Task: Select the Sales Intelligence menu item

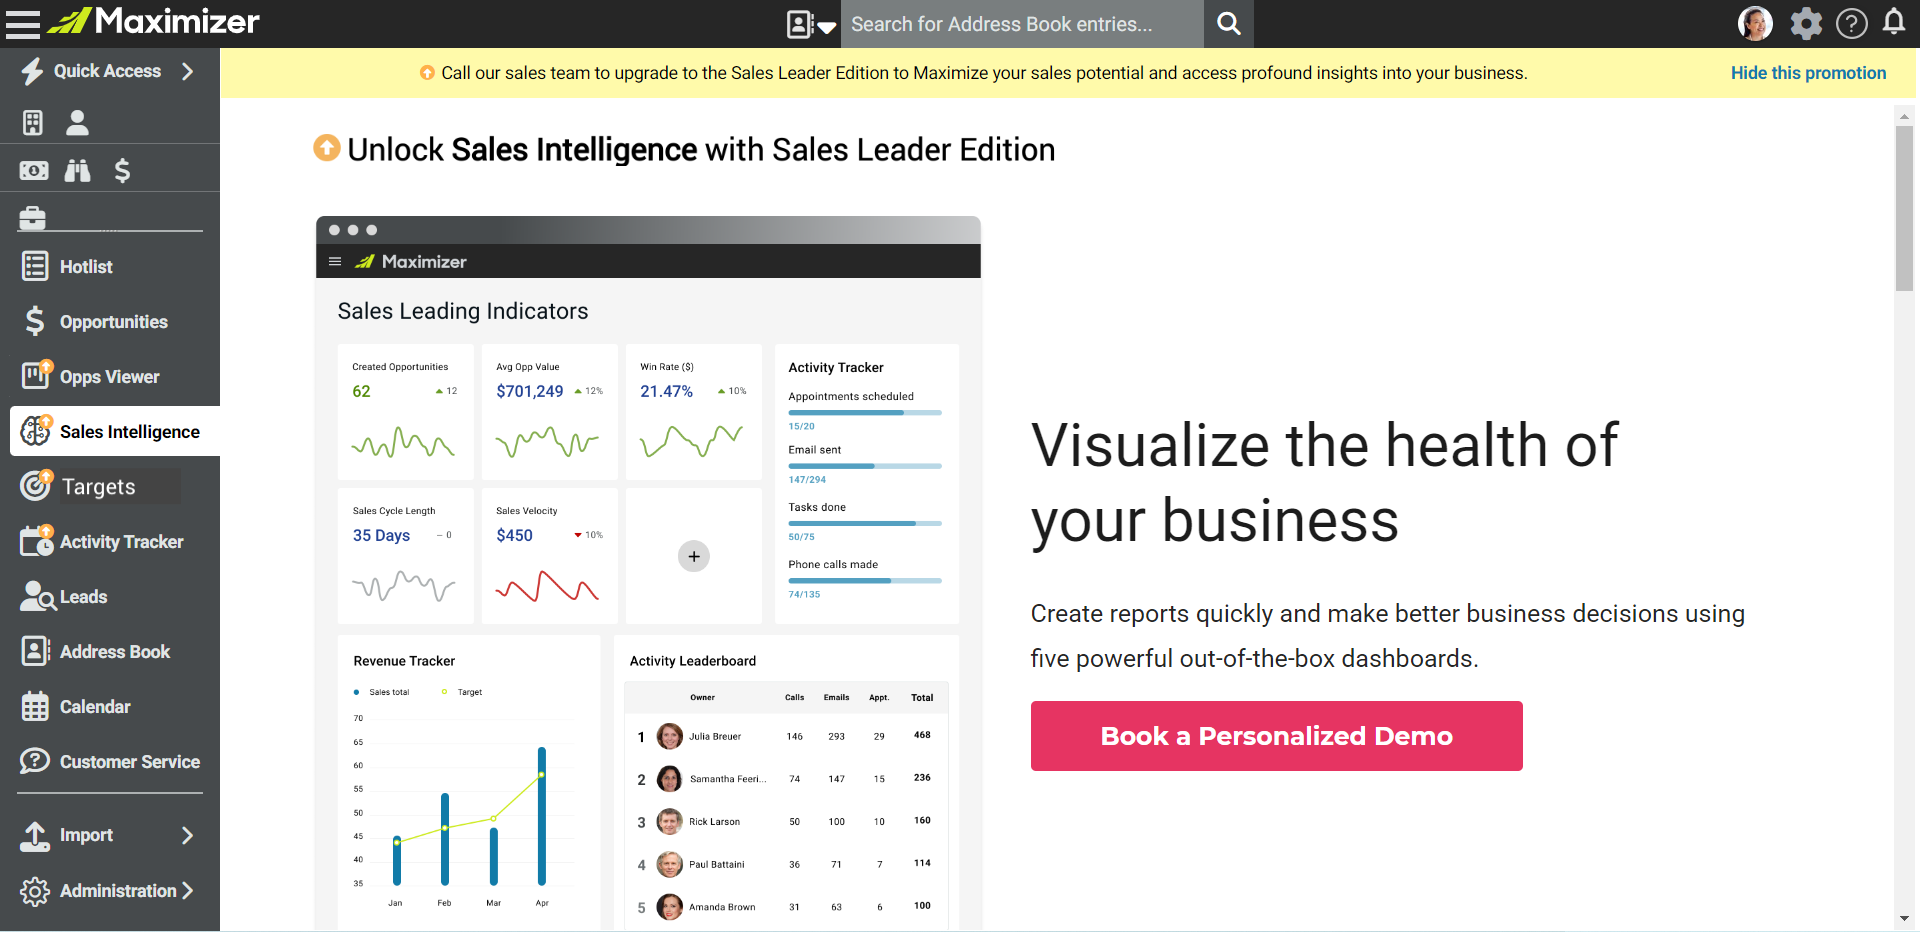Action: coord(115,431)
